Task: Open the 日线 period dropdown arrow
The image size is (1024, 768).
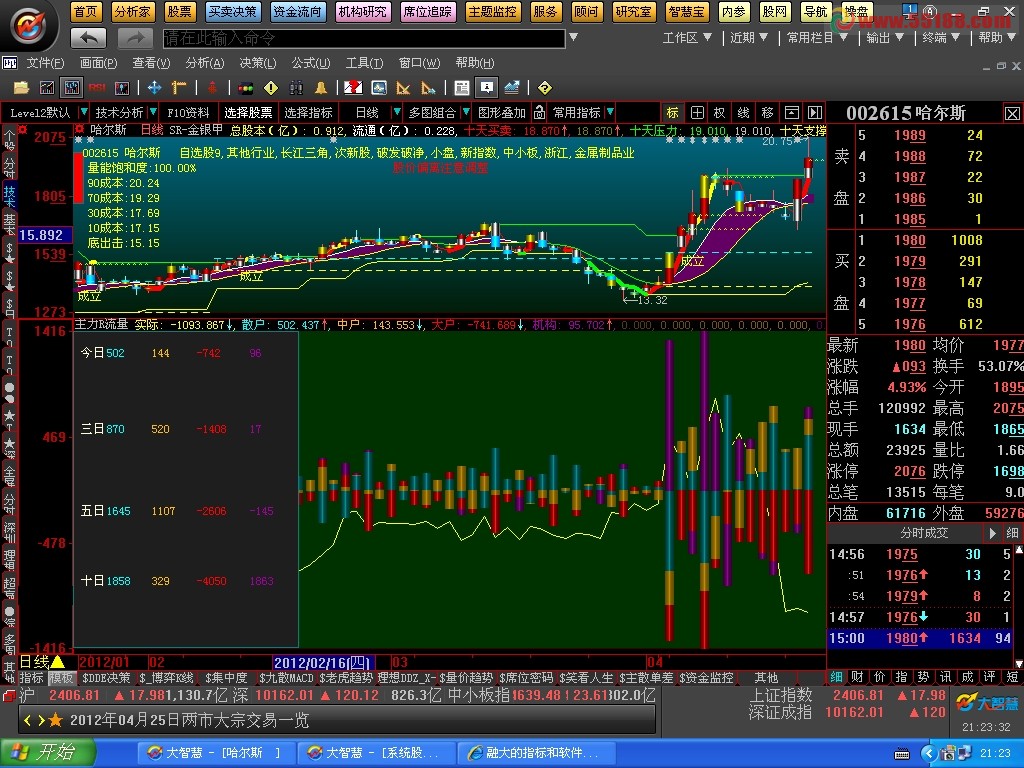Action: (x=396, y=112)
